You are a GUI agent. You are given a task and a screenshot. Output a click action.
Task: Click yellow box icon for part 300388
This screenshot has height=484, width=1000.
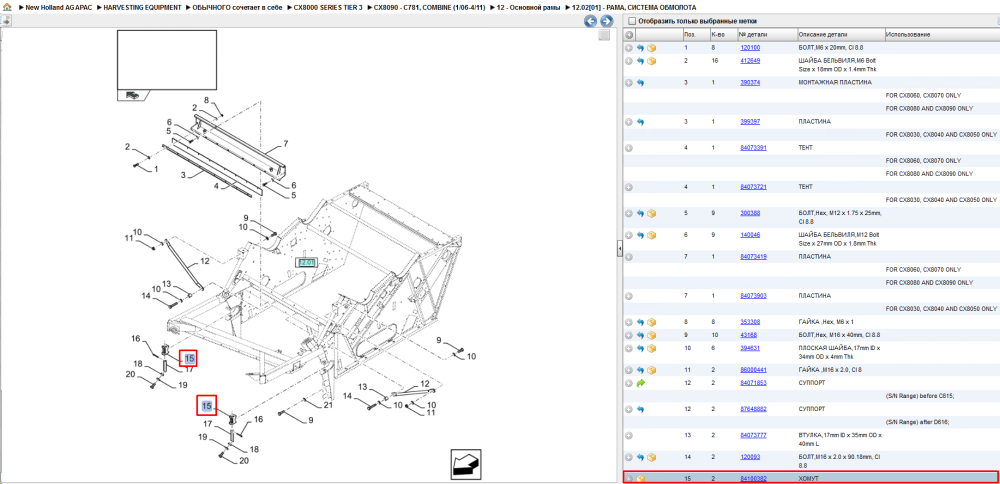click(x=651, y=214)
